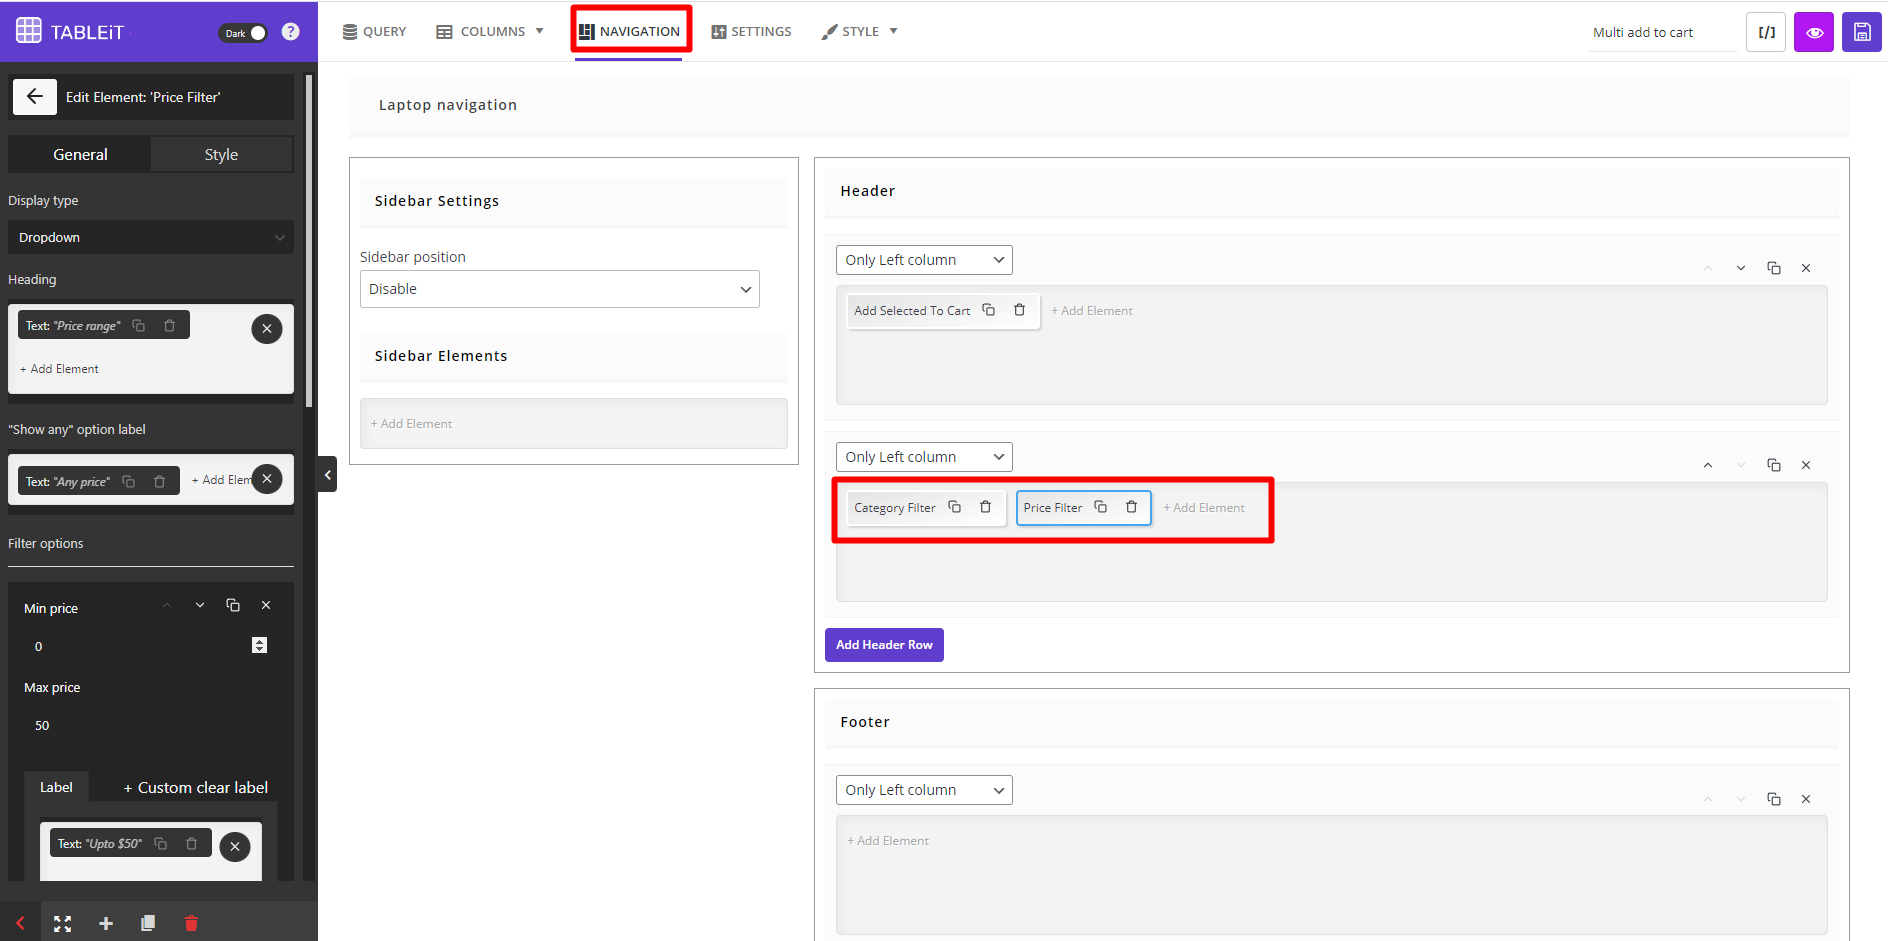Add Element next to Add Selected To Cart
This screenshot has width=1888, height=941.
1092,311
